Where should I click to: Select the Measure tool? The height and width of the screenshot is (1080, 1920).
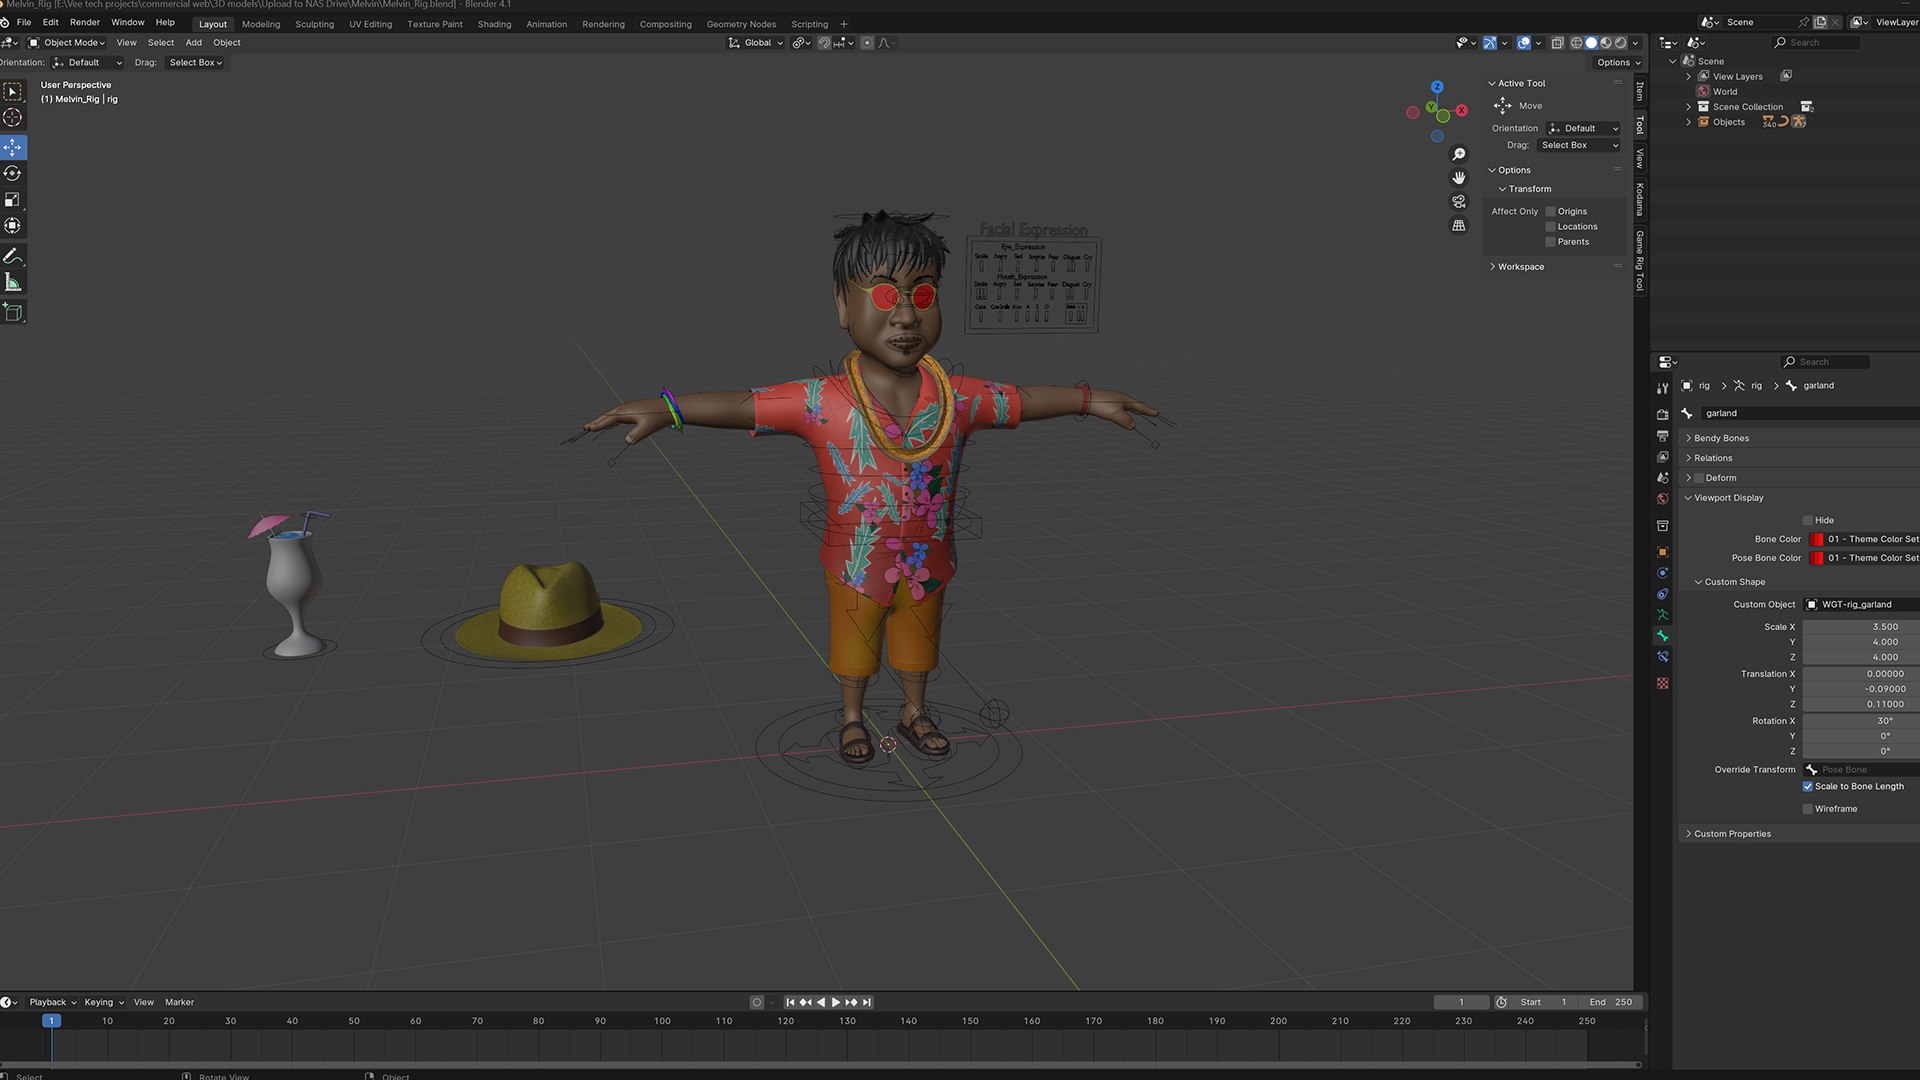point(13,283)
